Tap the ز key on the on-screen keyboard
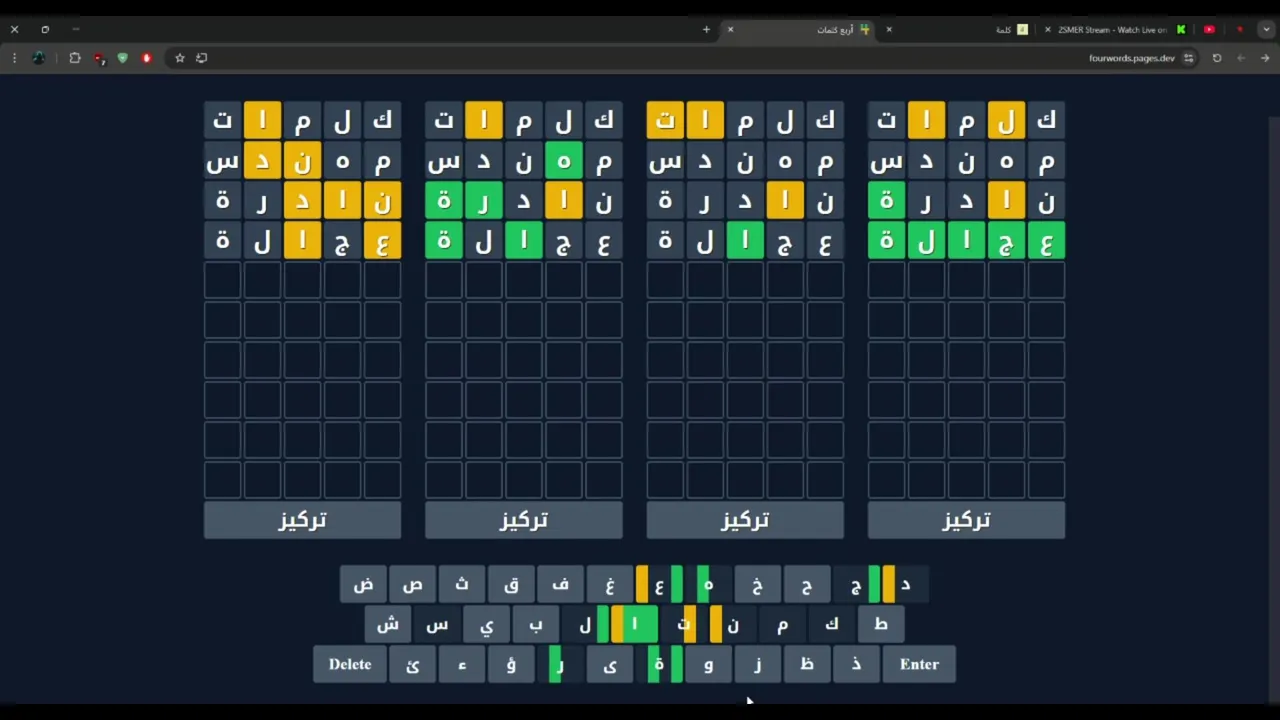This screenshot has width=1280, height=720. click(757, 665)
